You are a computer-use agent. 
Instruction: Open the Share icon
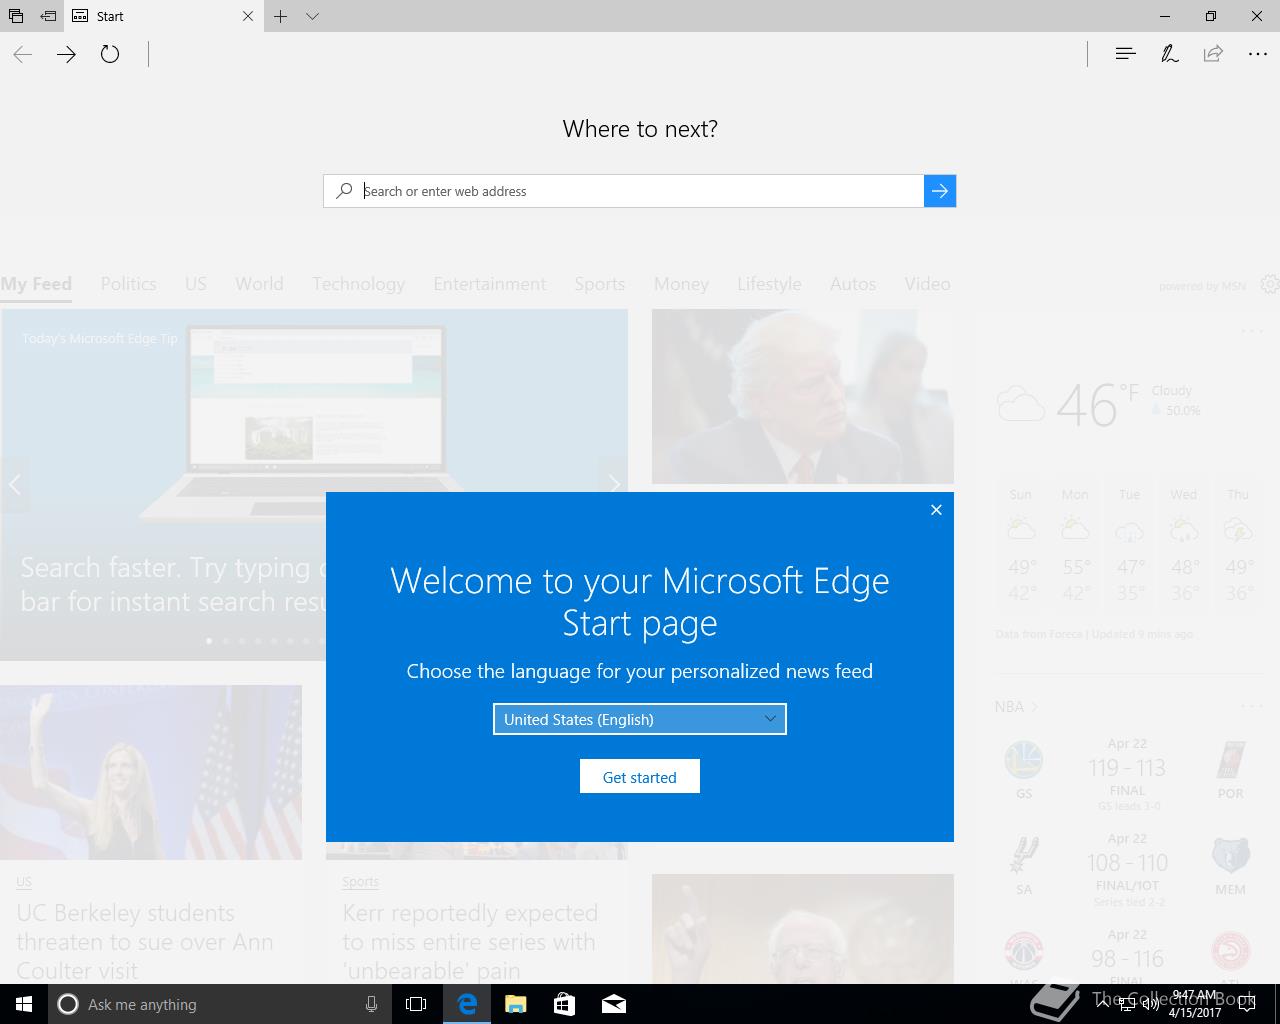tap(1213, 54)
